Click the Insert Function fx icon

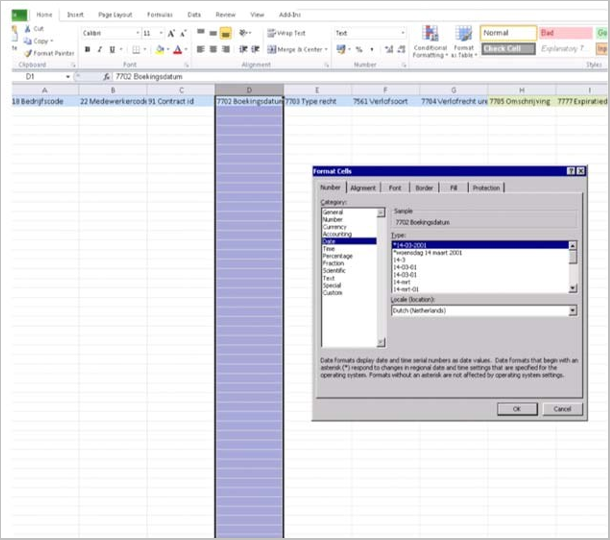[106, 76]
